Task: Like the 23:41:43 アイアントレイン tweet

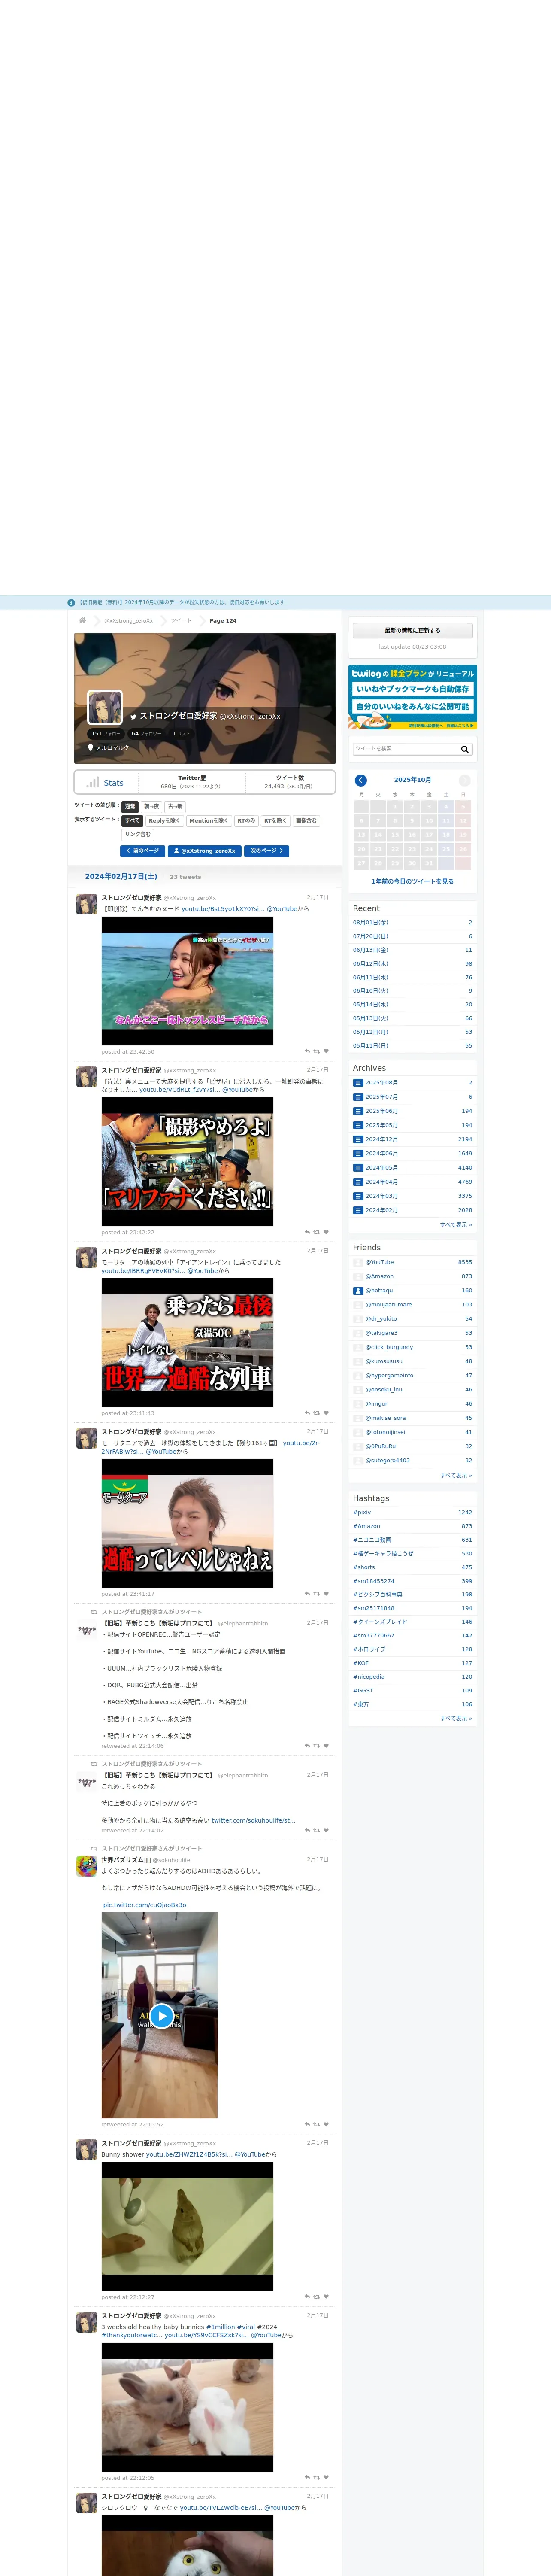Action: pos(326,1413)
